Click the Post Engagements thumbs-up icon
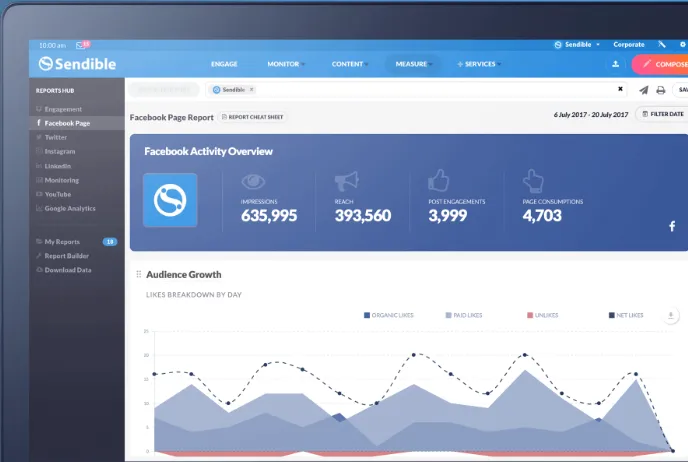Viewport: 688px width, 462px height. (438, 180)
